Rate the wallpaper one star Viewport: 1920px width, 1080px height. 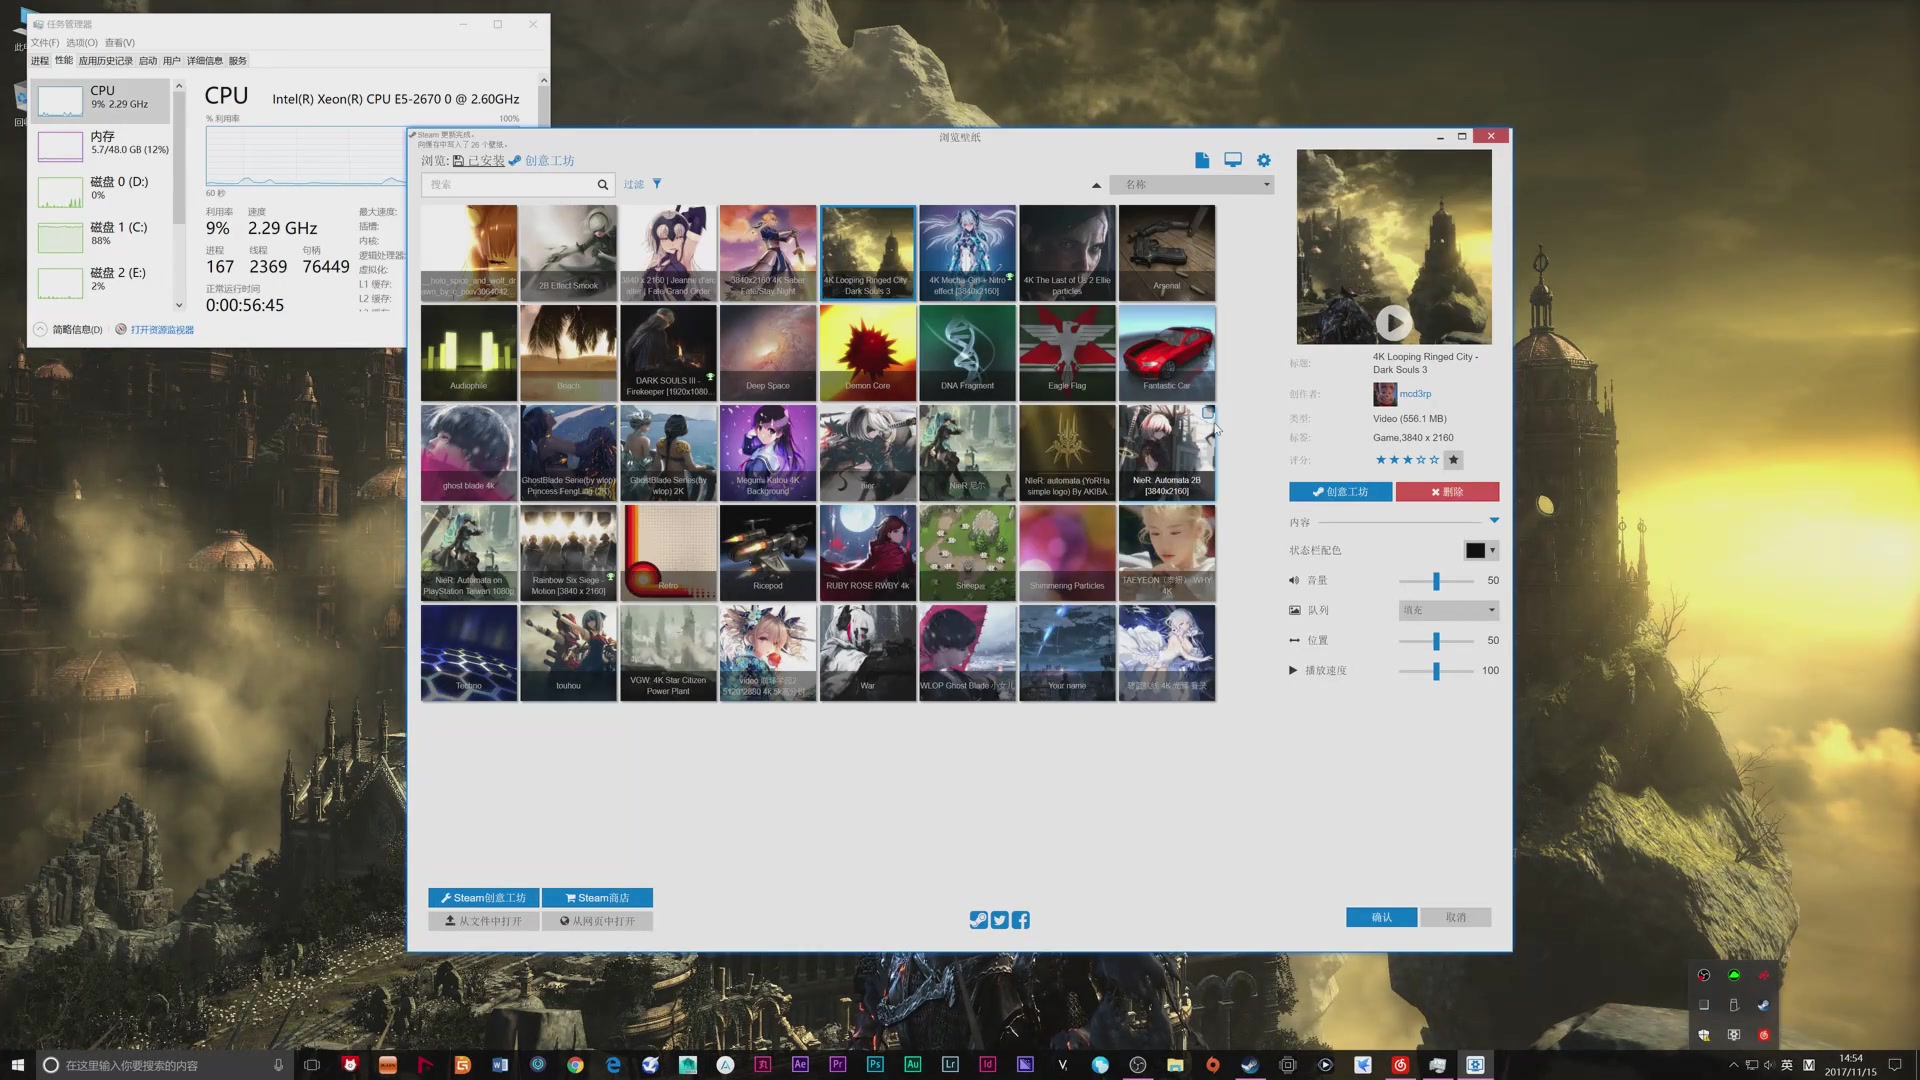click(1381, 460)
